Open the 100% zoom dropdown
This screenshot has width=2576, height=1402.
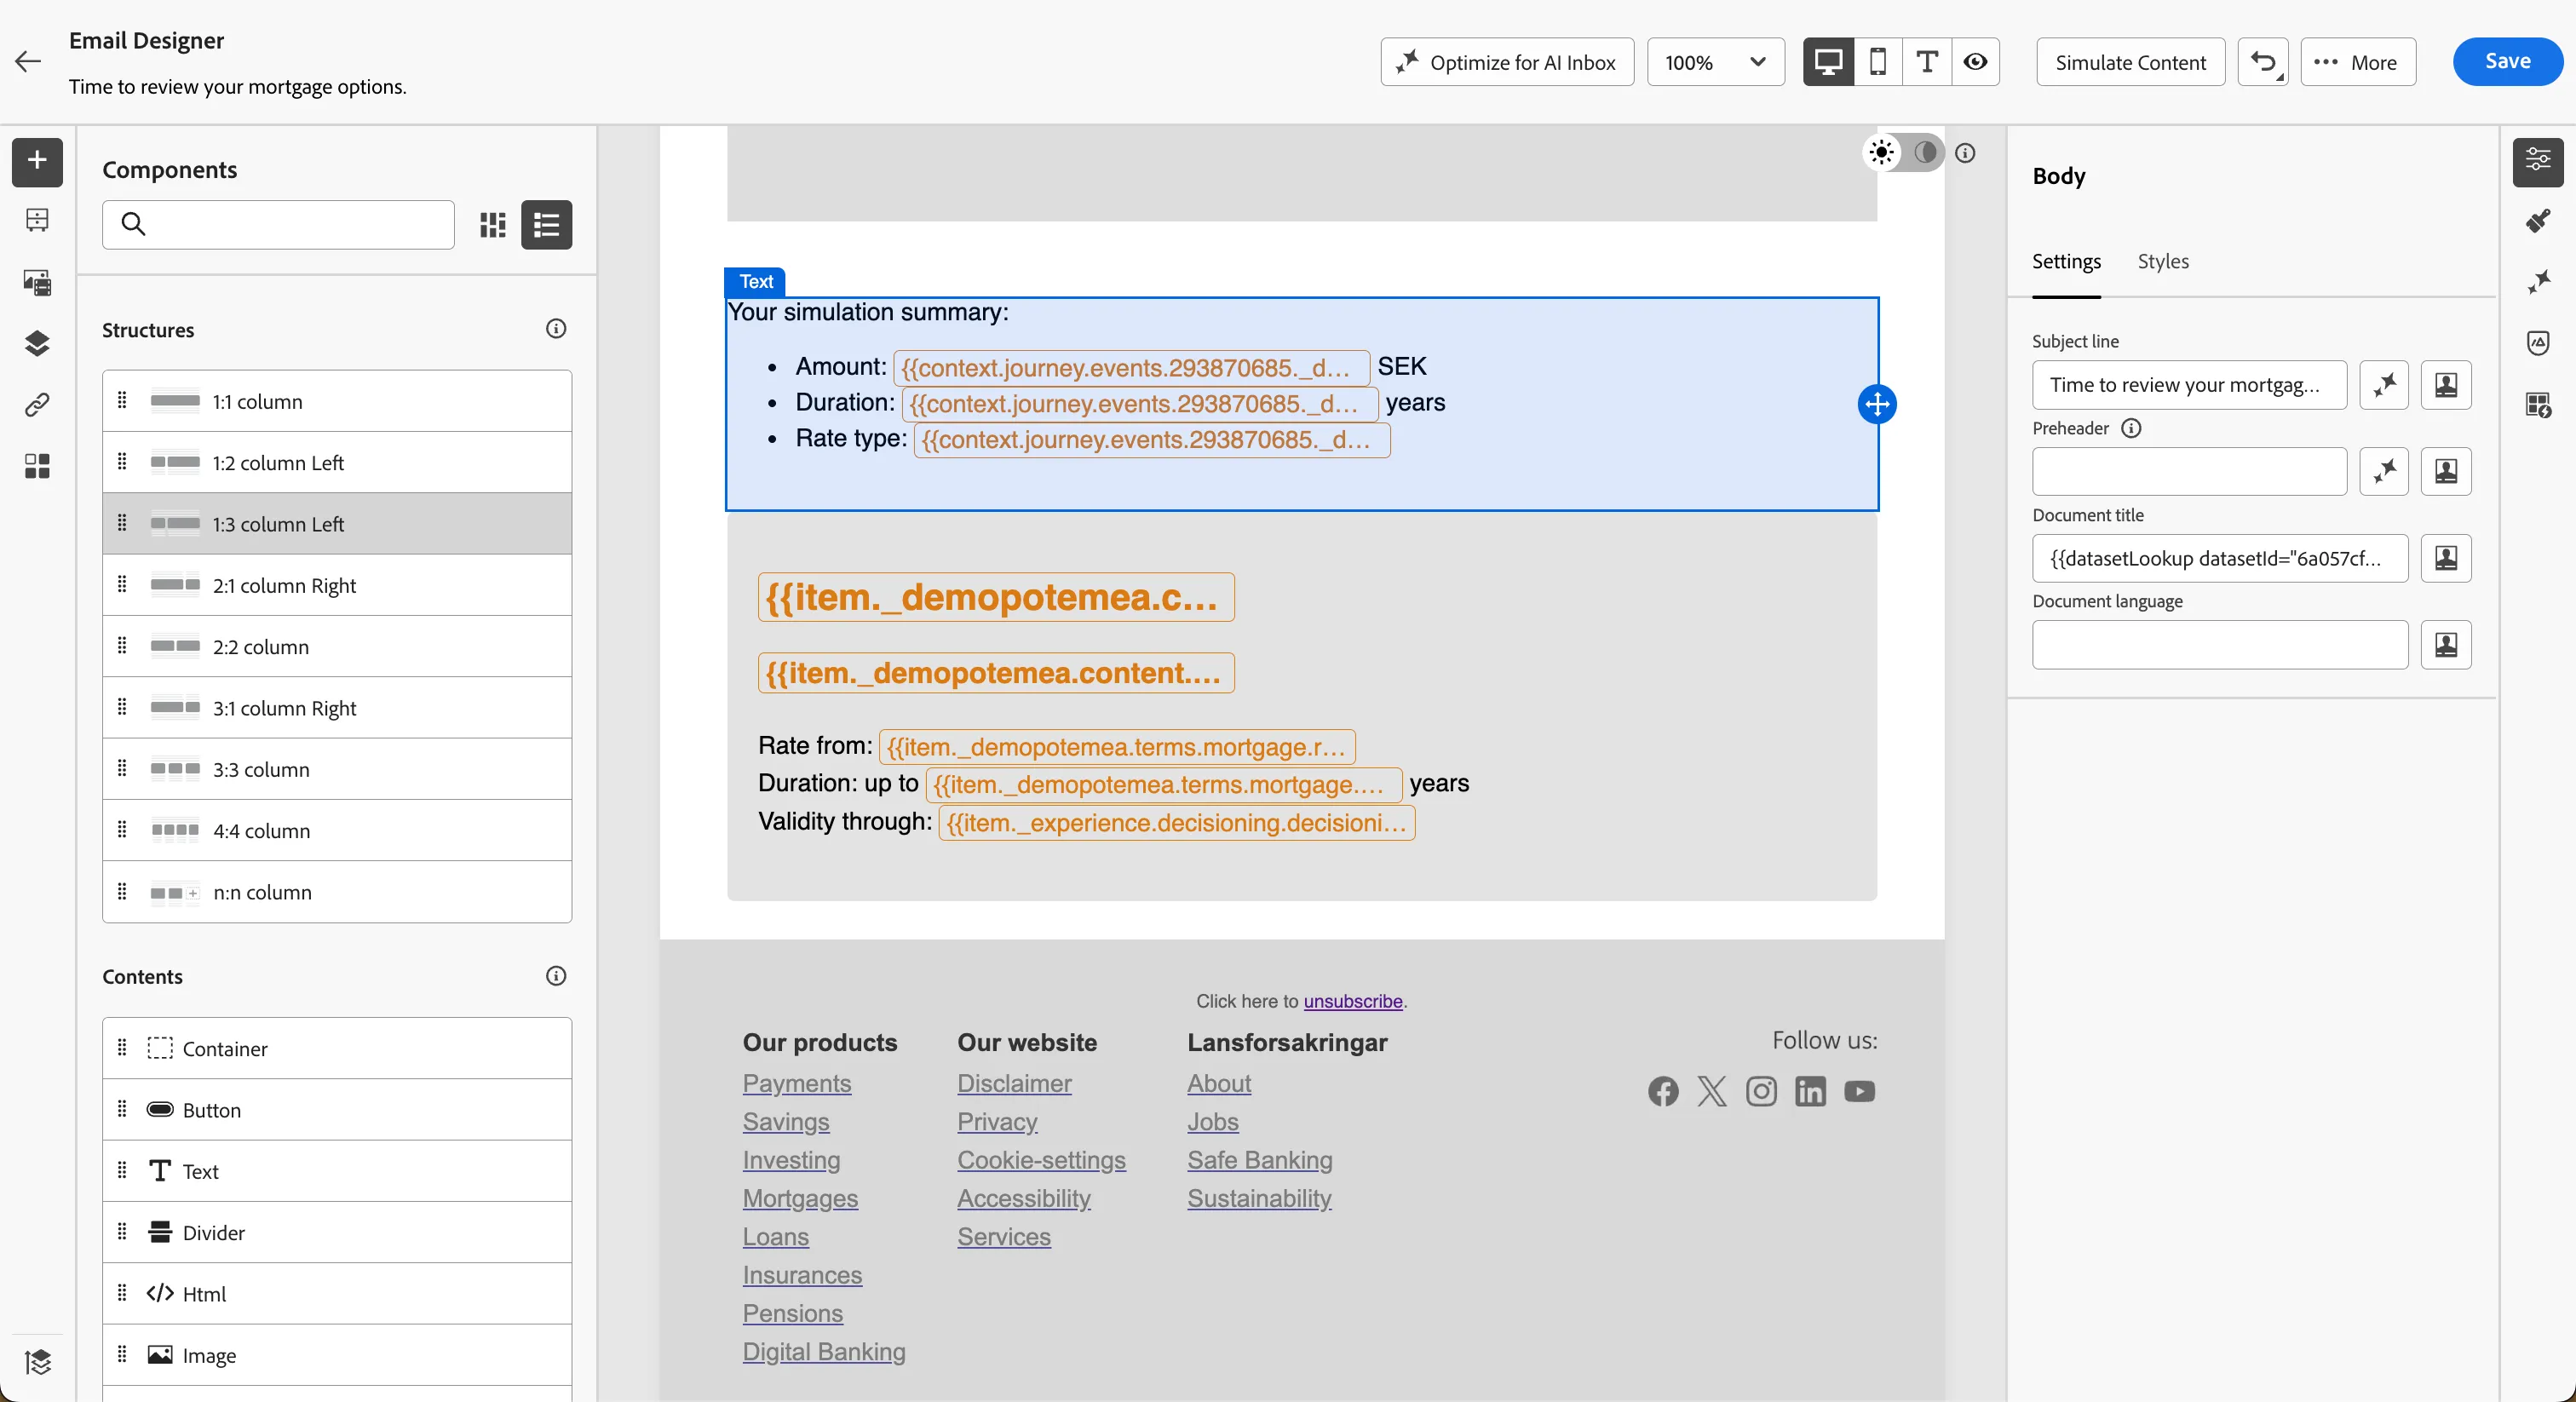(1715, 62)
